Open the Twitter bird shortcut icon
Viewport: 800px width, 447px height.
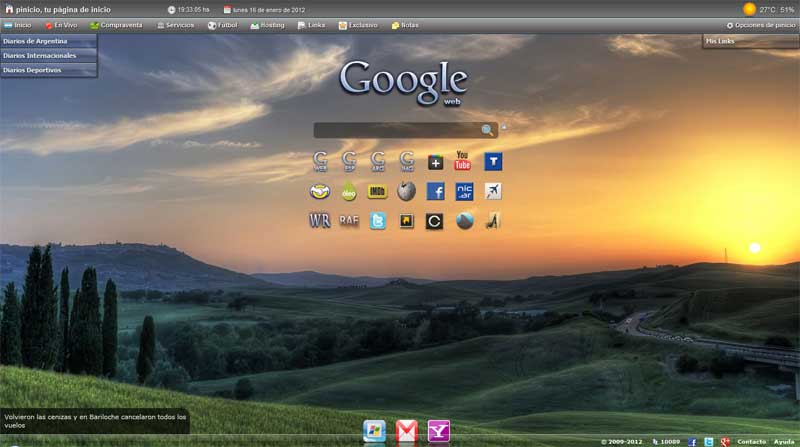click(x=377, y=221)
